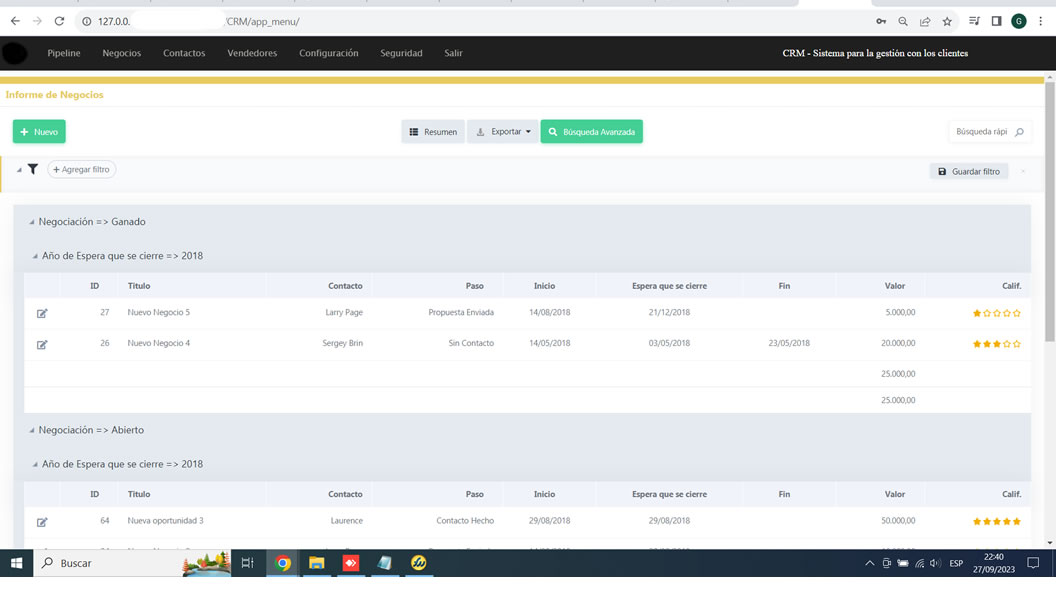Open the notifications center icon
The image size is (1056, 594).
1033,563
